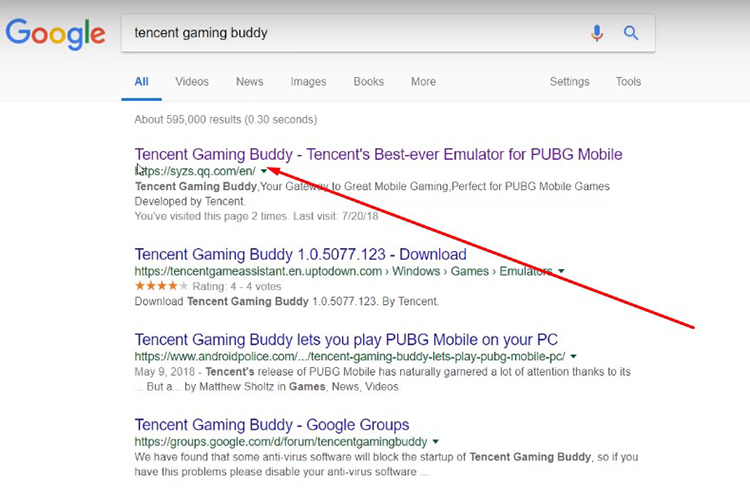
Task: Open search Settings
Action: [569, 82]
